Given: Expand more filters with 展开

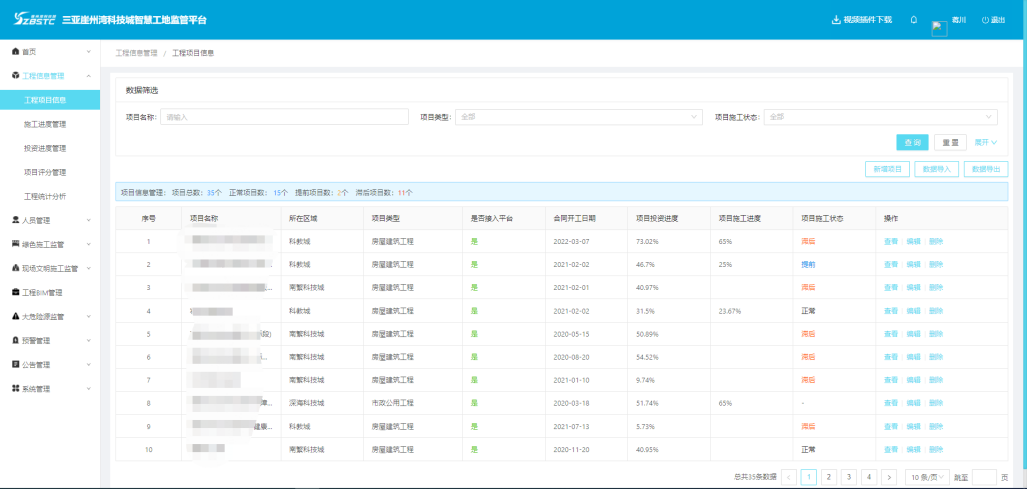Looking at the screenshot, I should coord(985,143).
